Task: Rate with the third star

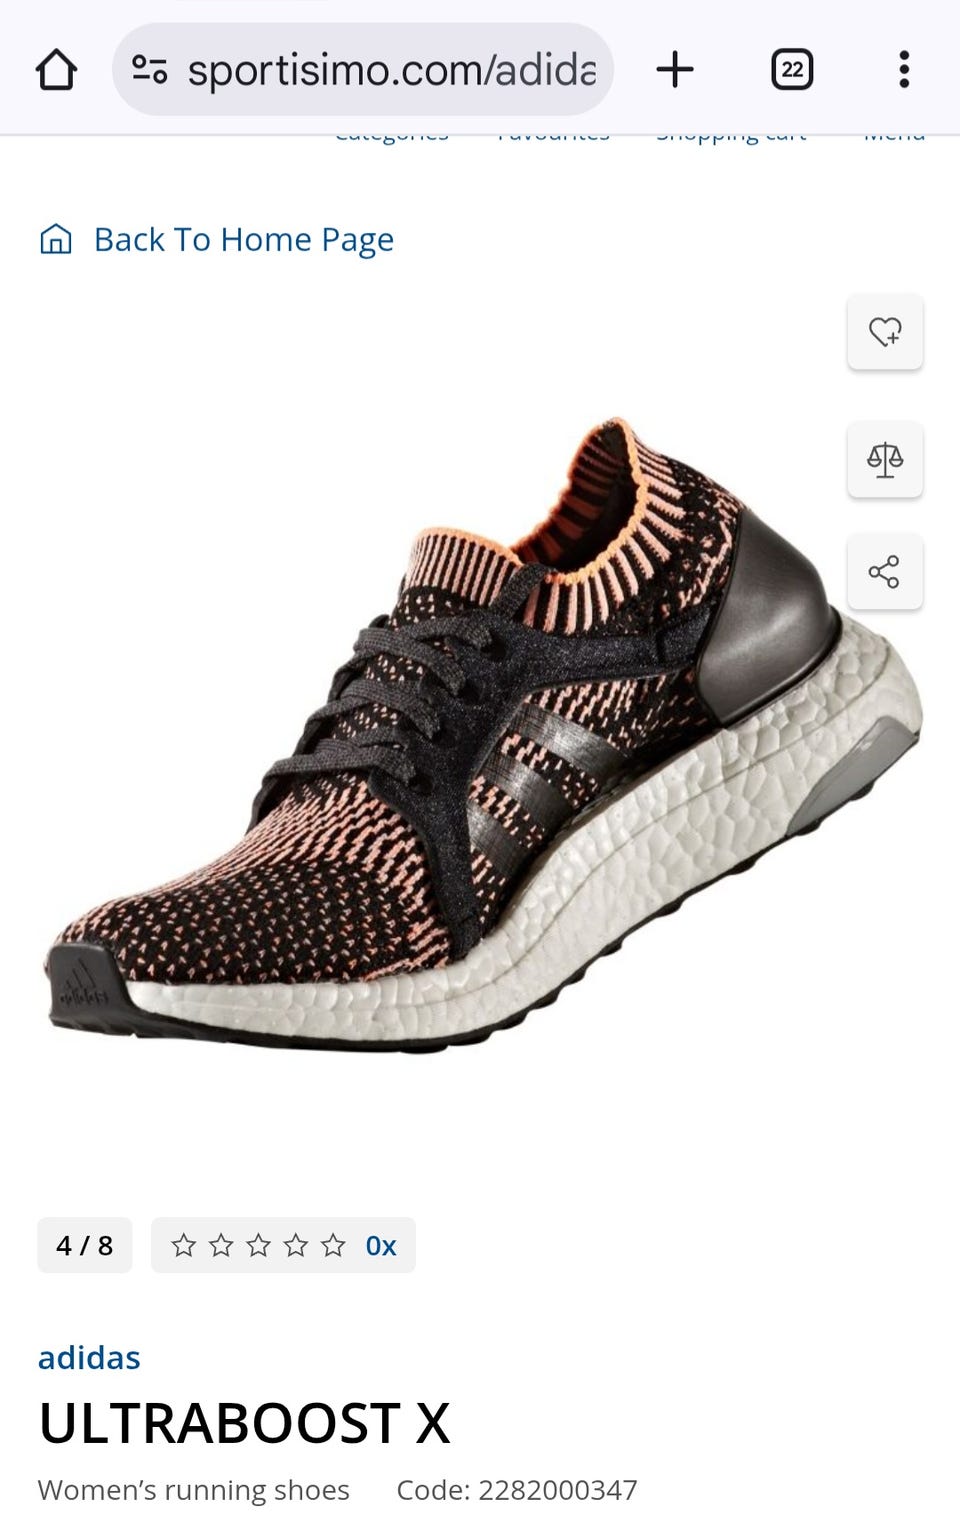Action: tap(258, 1245)
